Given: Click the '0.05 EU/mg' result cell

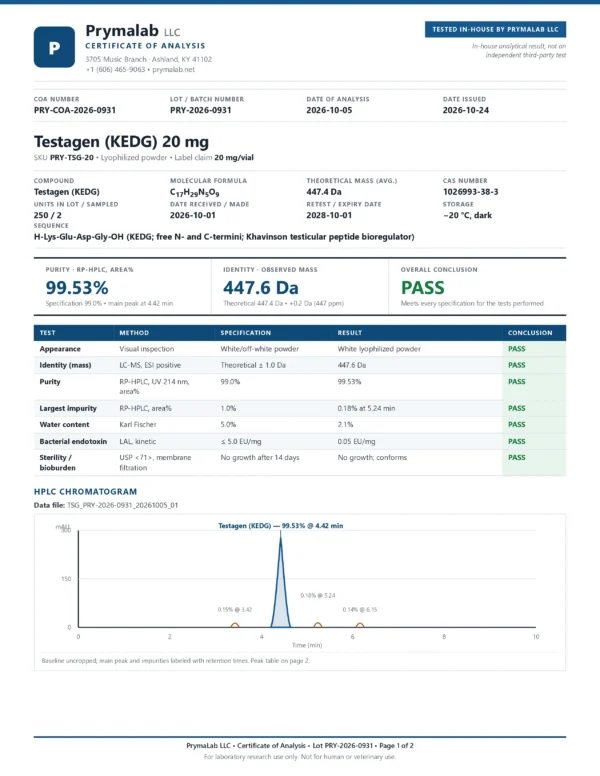Looking at the screenshot, I should coord(356,441).
